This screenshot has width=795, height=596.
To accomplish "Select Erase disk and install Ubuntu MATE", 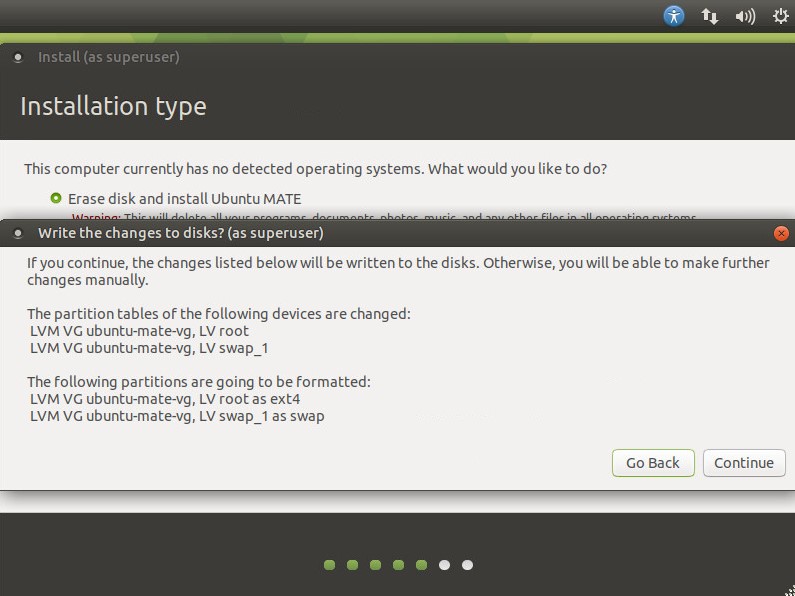I will [x=57, y=198].
